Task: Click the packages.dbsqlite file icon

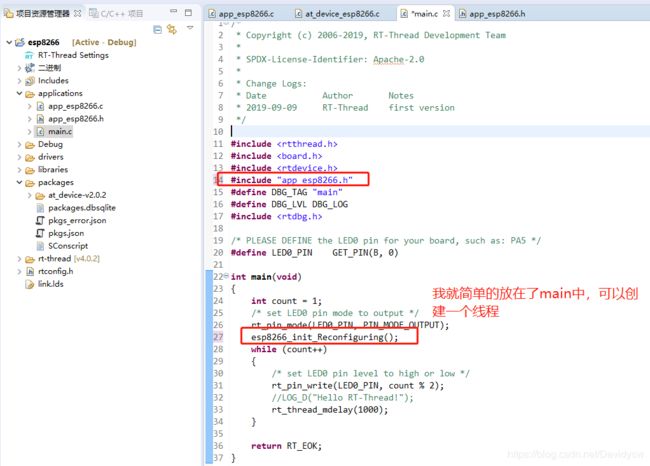Action: [40, 208]
